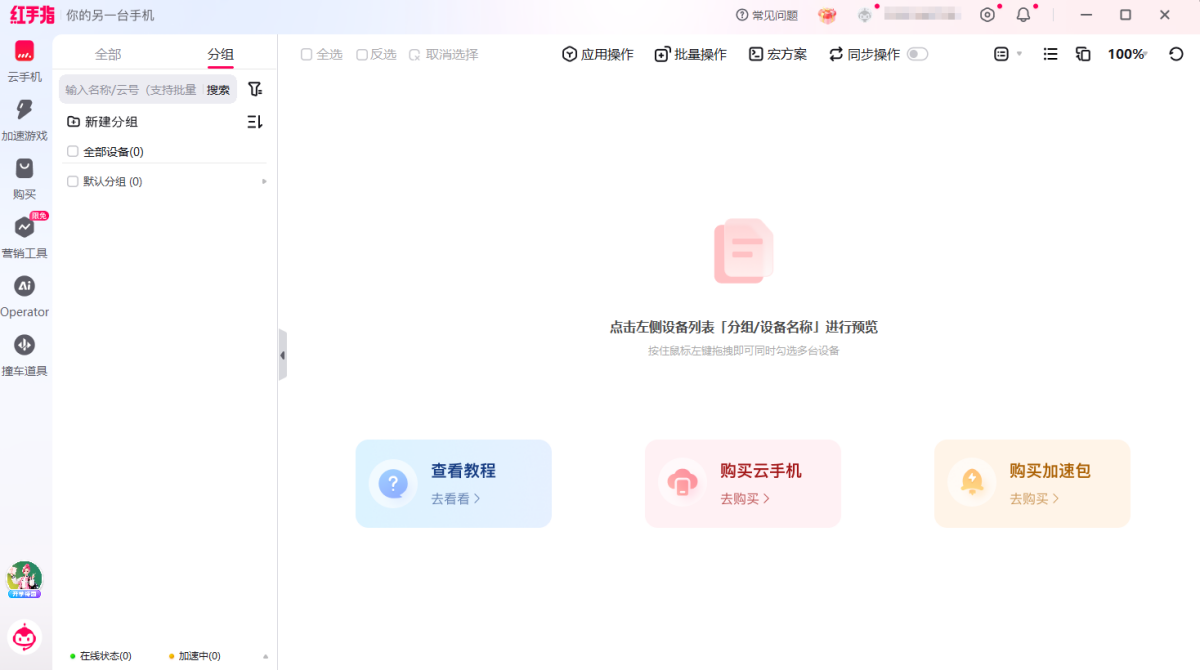Viewport: 1200px width, 670px height.
Task: Open 撞车道具 in the sidebar
Action: click(24, 355)
